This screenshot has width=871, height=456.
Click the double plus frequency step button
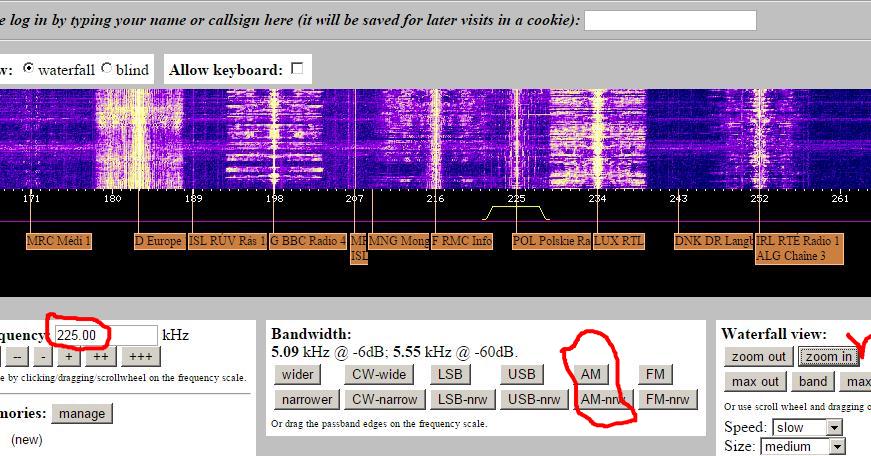[101, 357]
